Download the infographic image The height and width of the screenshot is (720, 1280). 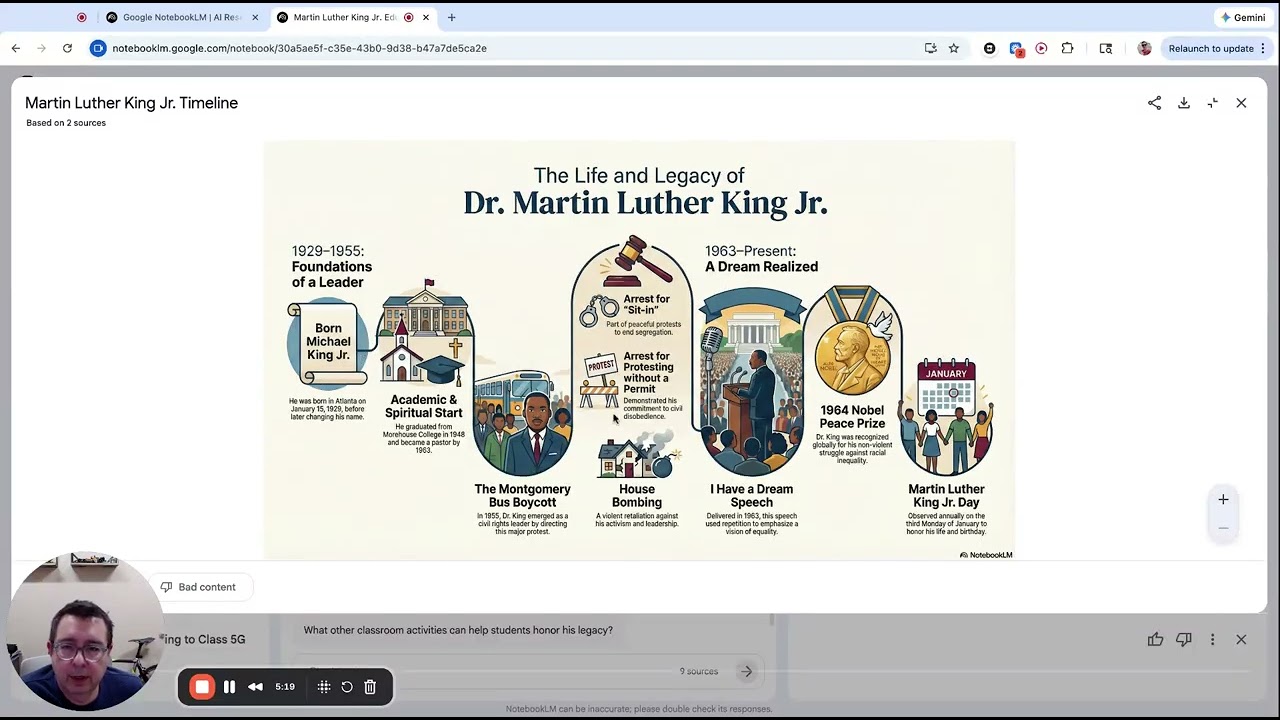tap(1184, 103)
